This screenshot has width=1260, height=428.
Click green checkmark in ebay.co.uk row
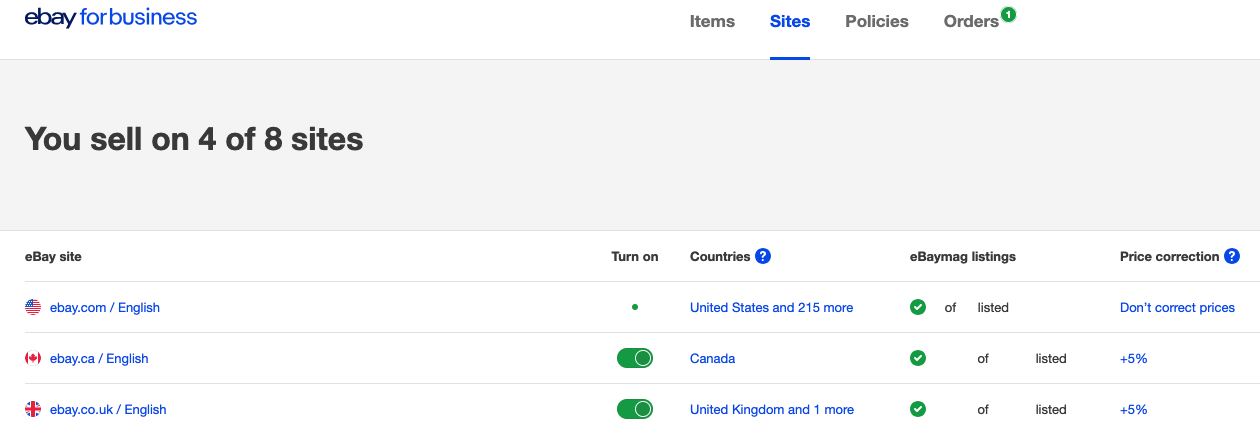[918, 409]
